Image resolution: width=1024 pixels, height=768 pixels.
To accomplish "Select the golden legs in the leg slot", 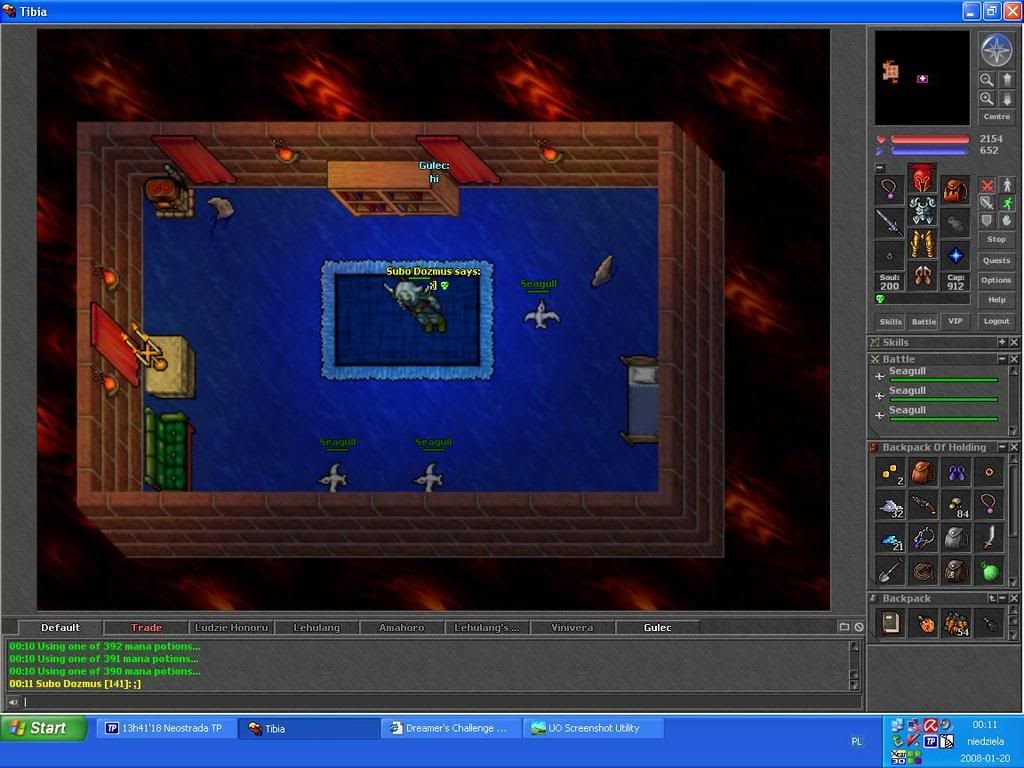I will click(922, 243).
